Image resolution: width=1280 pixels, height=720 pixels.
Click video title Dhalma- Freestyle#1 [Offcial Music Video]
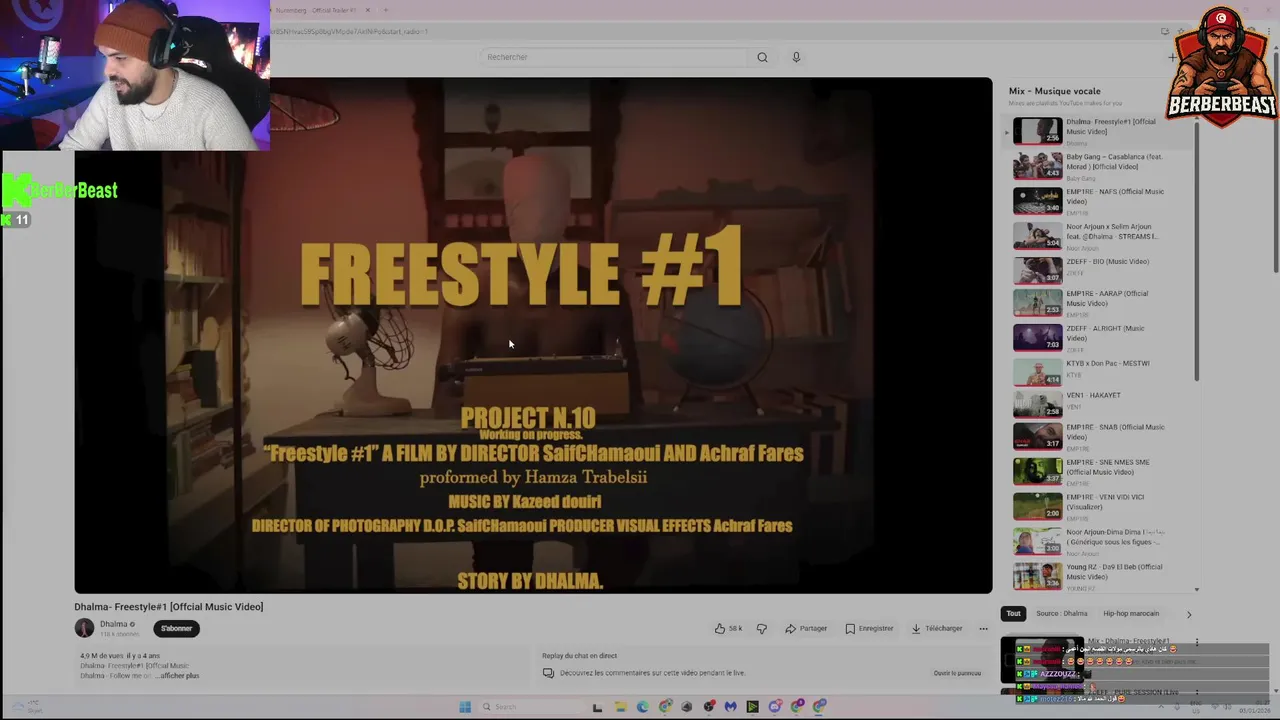point(168,606)
